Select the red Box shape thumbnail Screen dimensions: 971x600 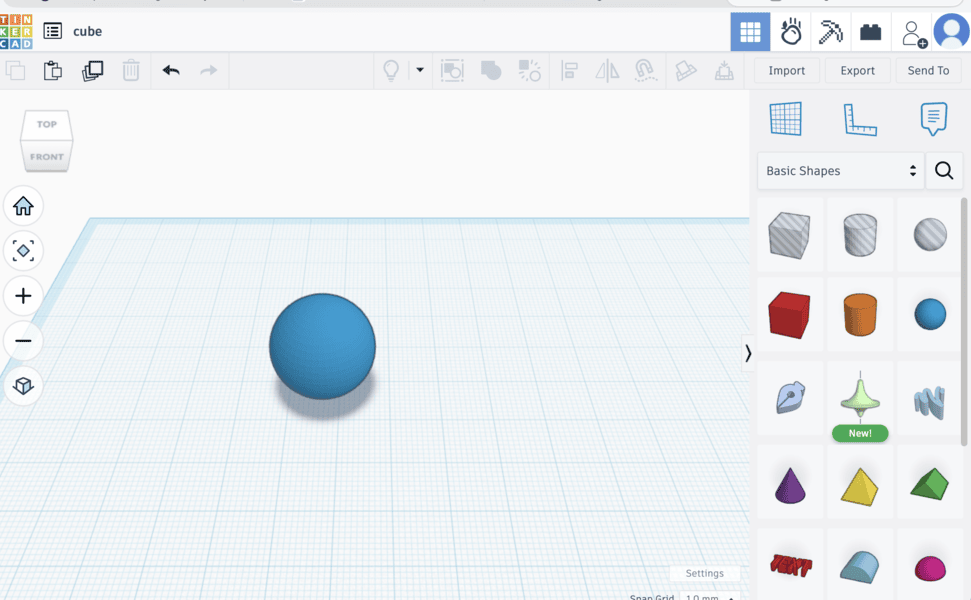(x=789, y=316)
